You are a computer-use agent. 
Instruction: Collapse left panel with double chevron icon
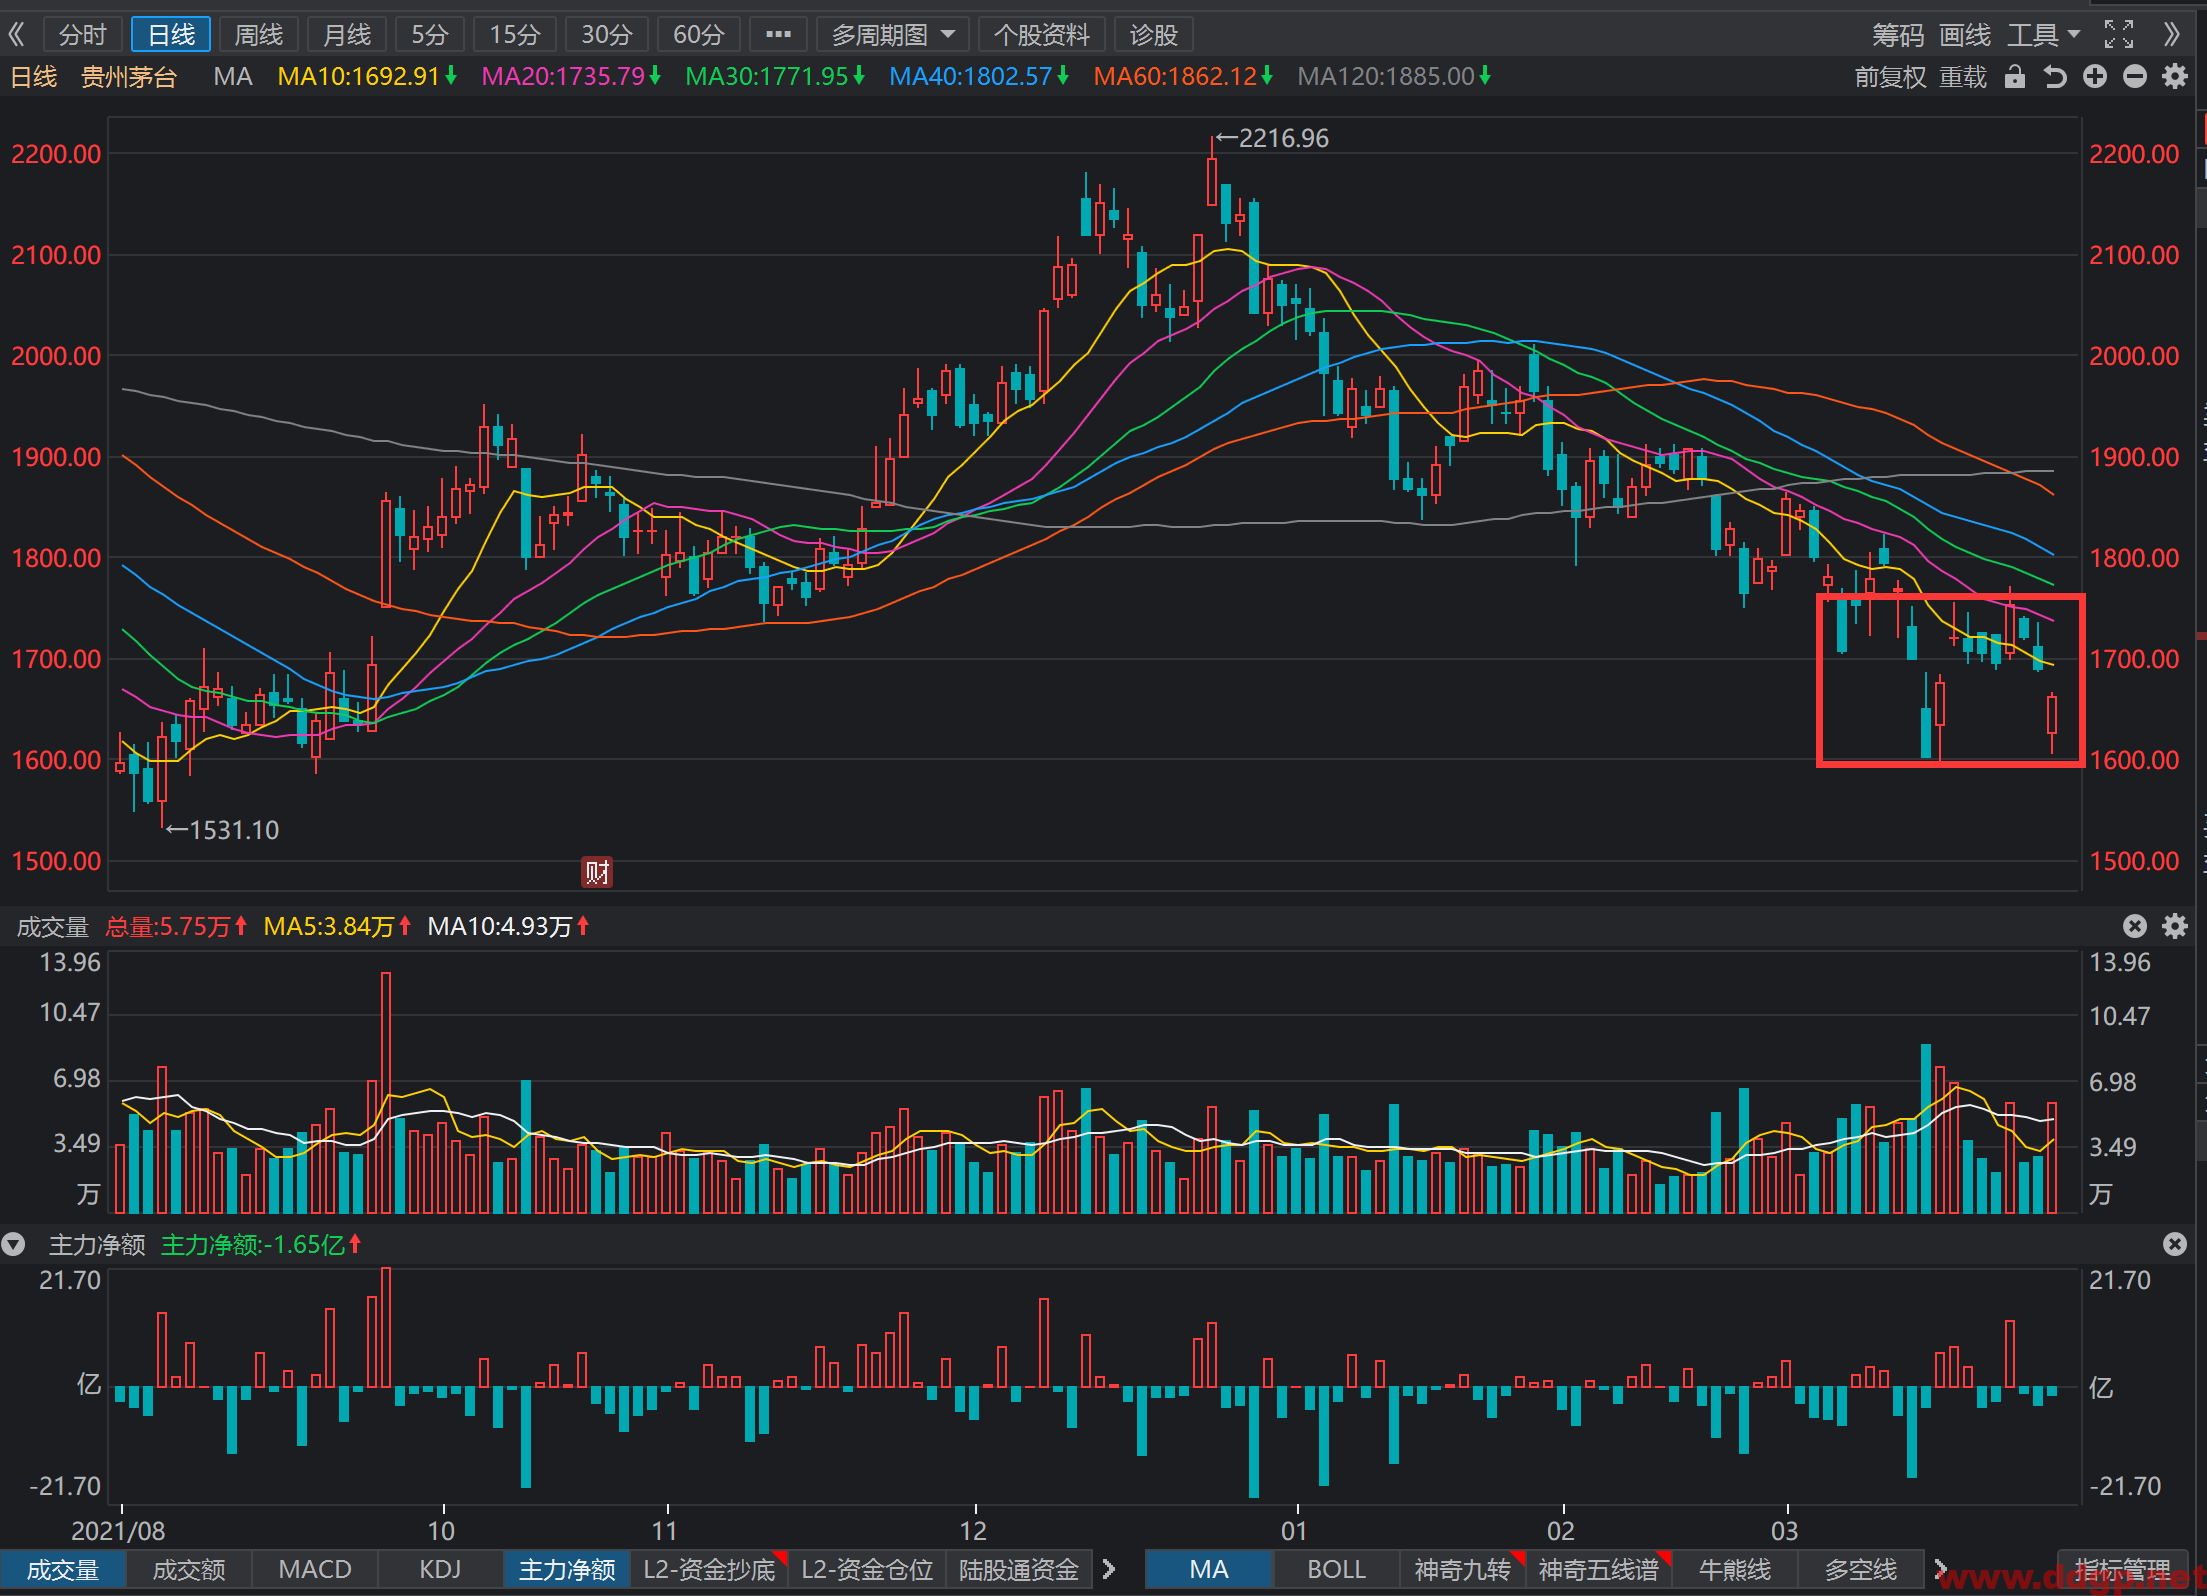coord(16,35)
